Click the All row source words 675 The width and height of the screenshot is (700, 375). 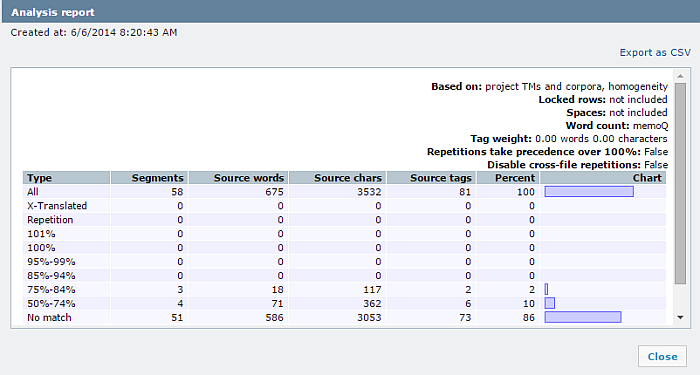click(274, 192)
